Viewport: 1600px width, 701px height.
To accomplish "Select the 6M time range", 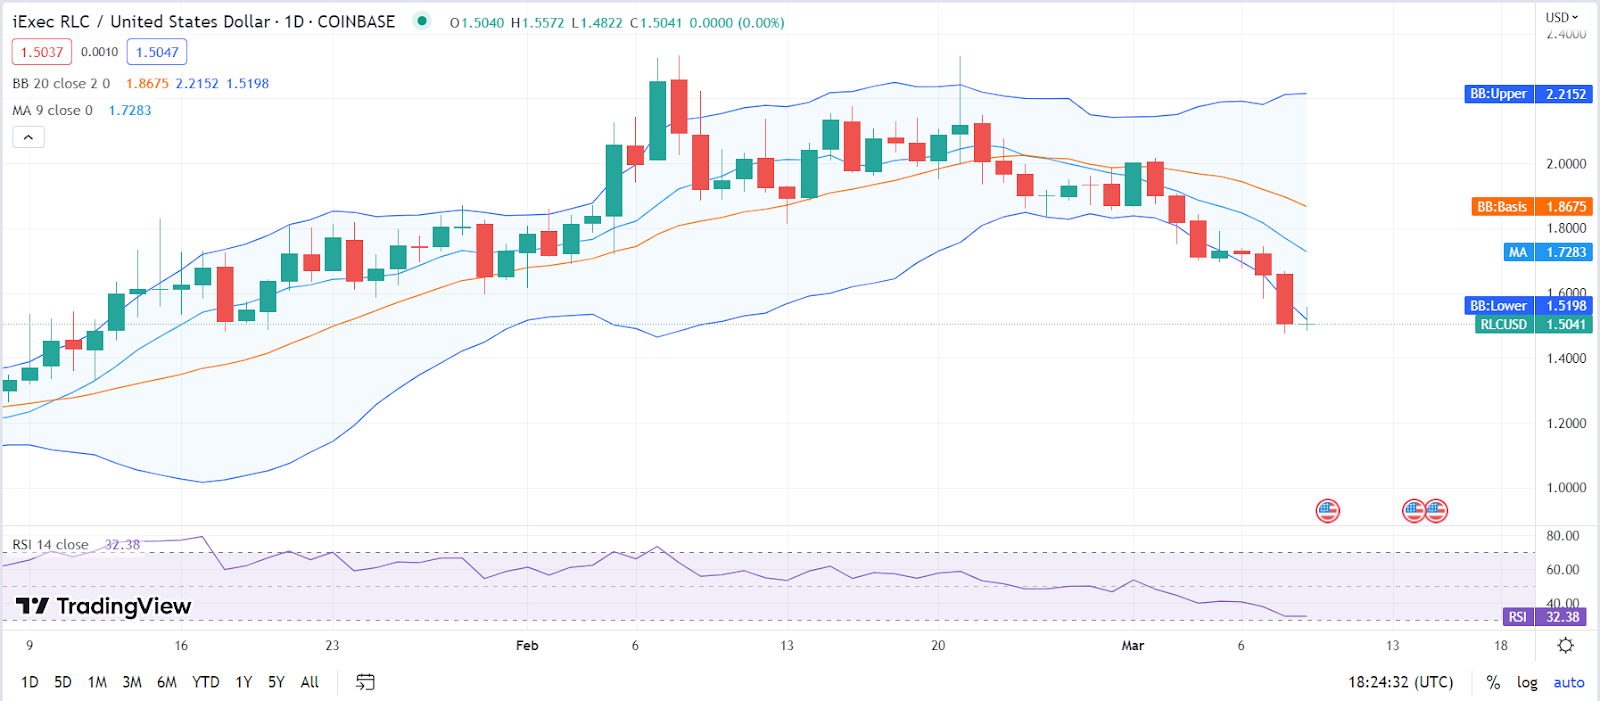I will [167, 682].
